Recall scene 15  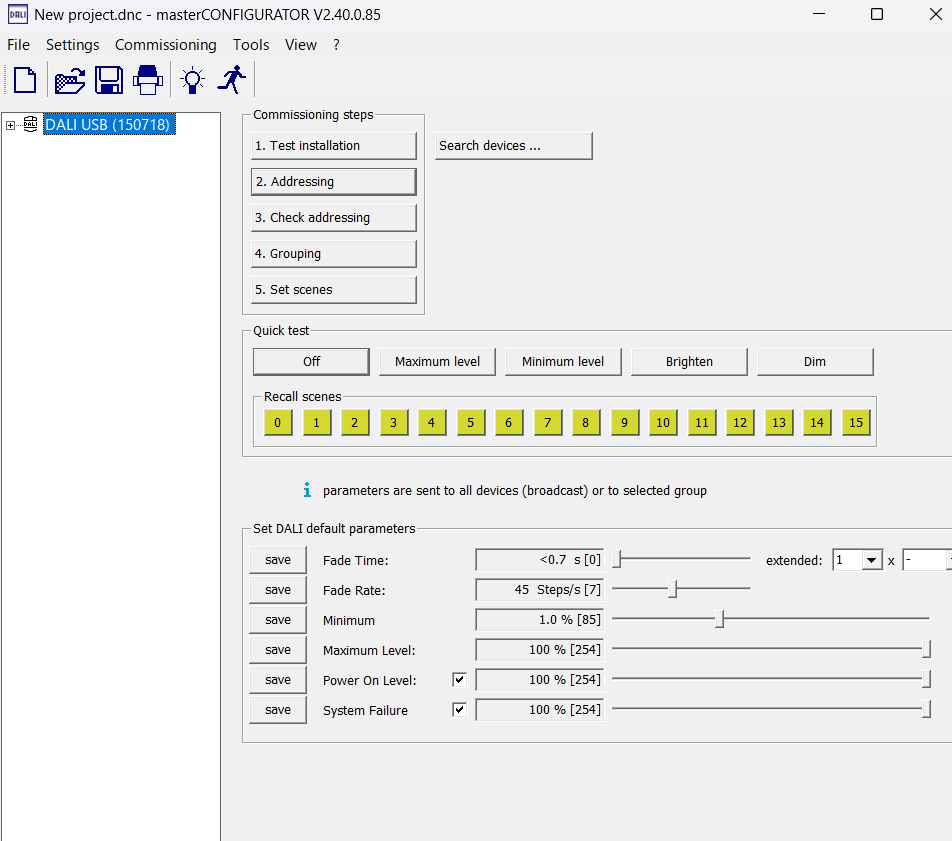click(856, 423)
